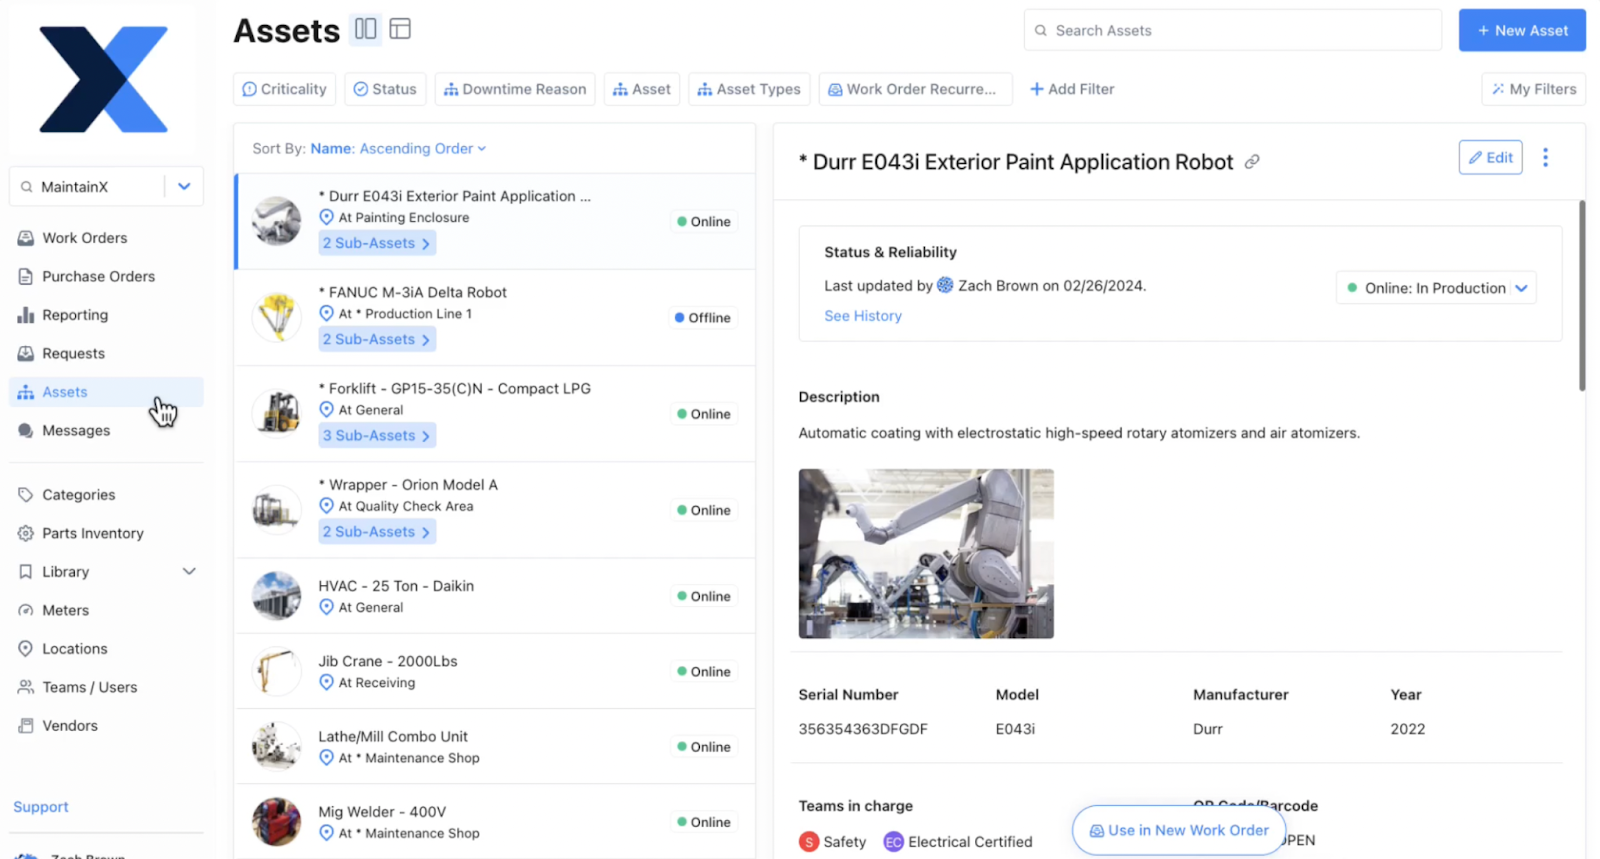The image size is (1600, 859).
Task: Edit the Durr paint robot asset
Action: click(1490, 157)
